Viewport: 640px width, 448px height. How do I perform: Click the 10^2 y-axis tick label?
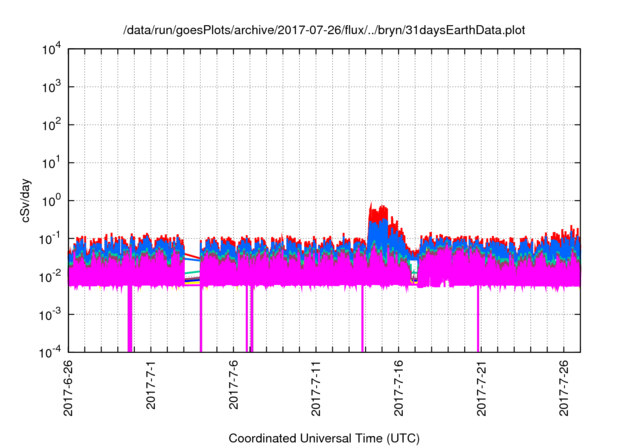point(50,125)
